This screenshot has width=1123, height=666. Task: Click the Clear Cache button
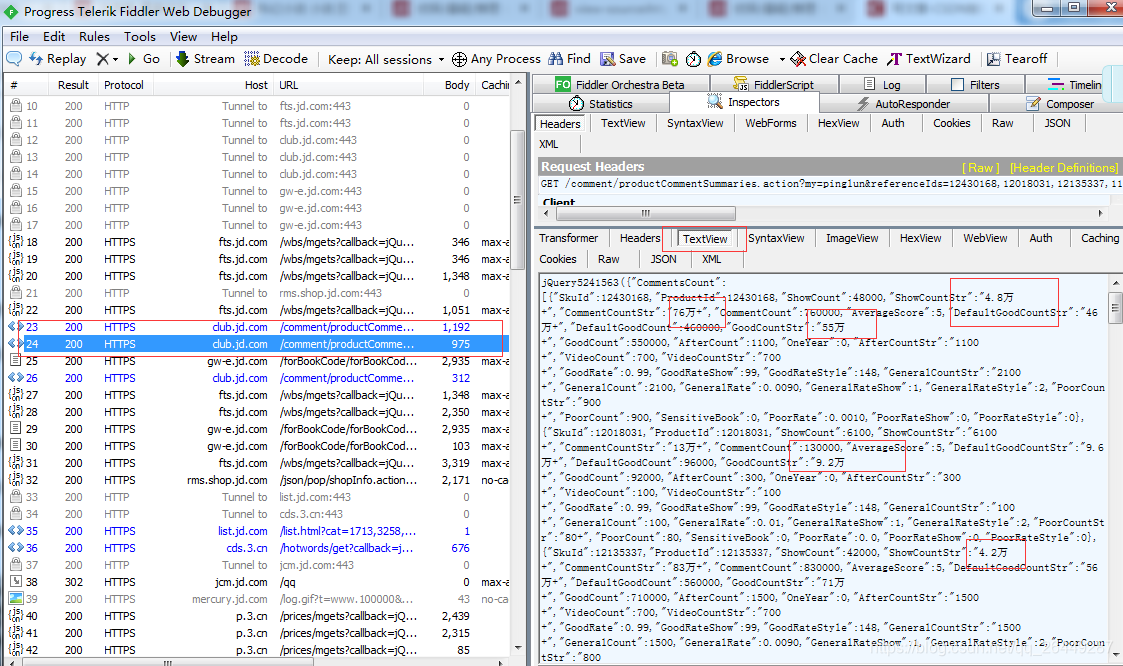834,59
